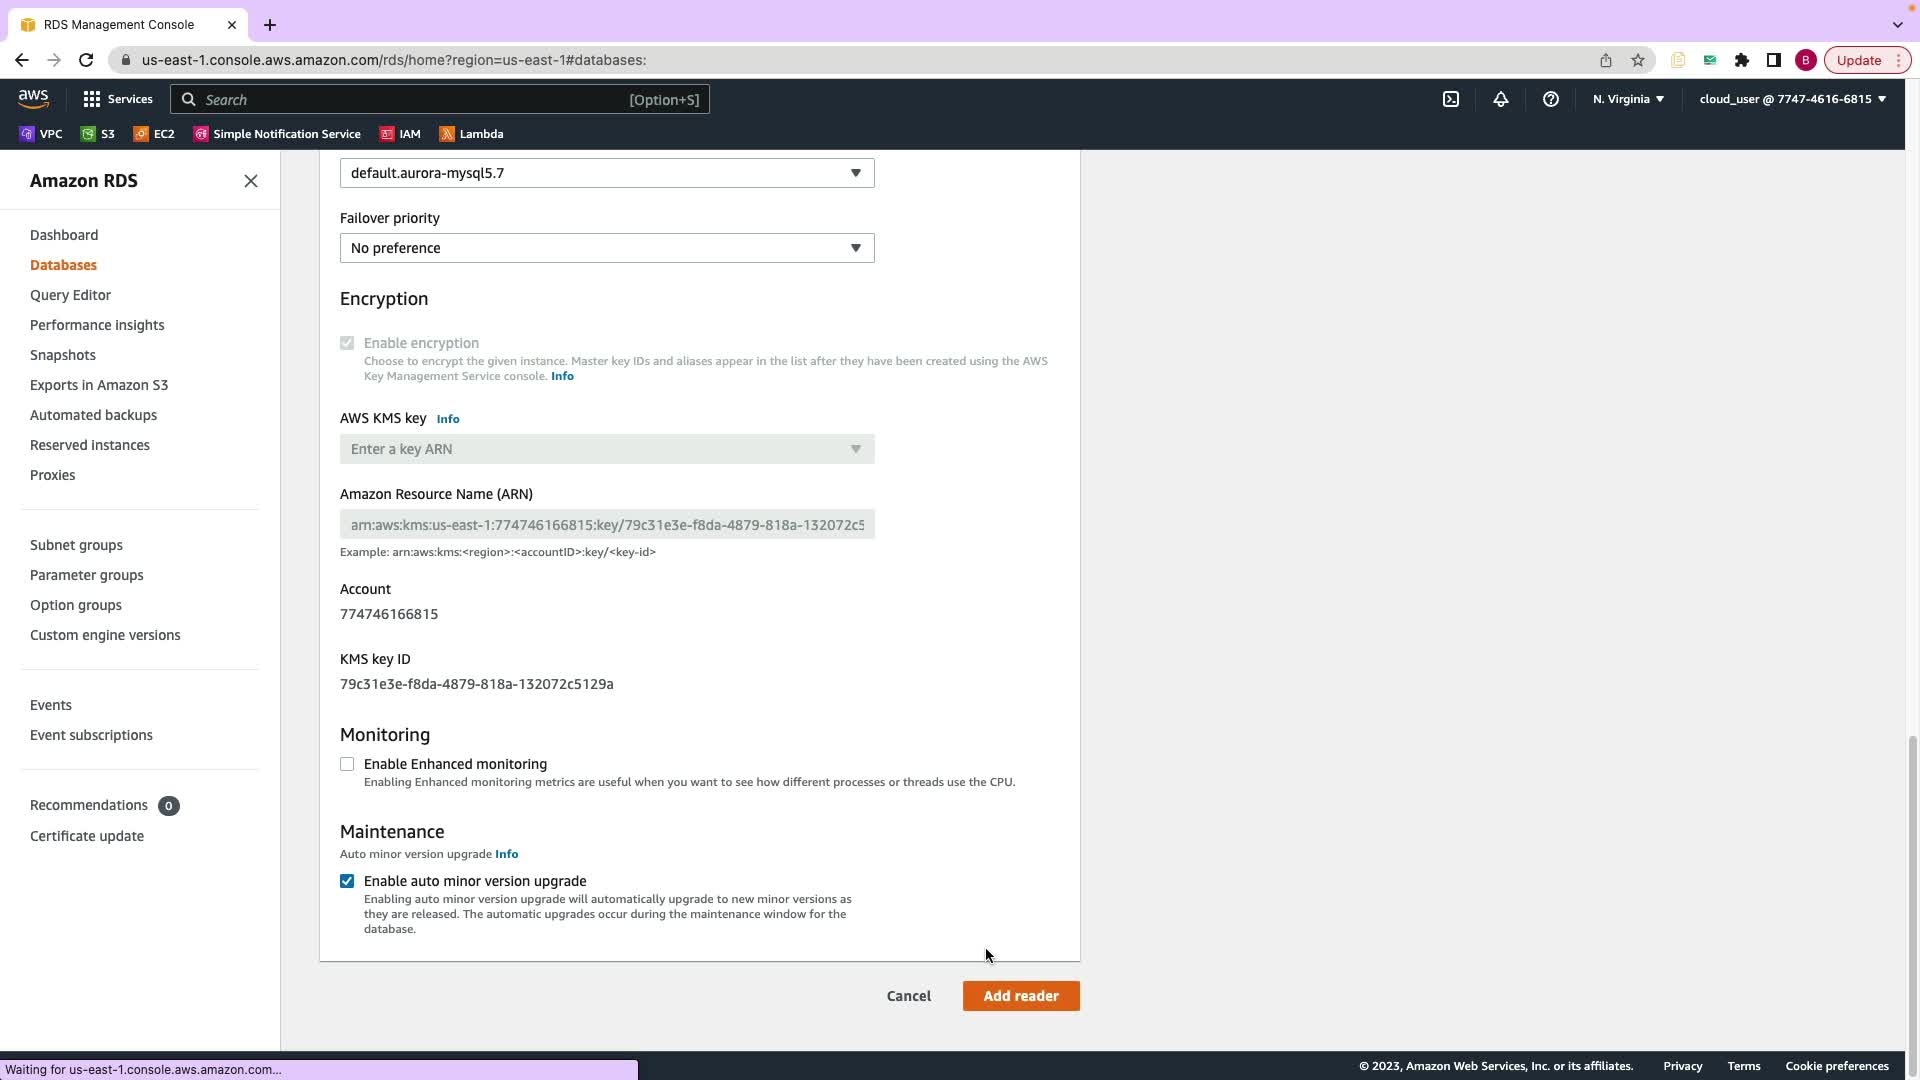This screenshot has width=1920, height=1080.
Task: Click the Add reader button
Action: 1020,996
